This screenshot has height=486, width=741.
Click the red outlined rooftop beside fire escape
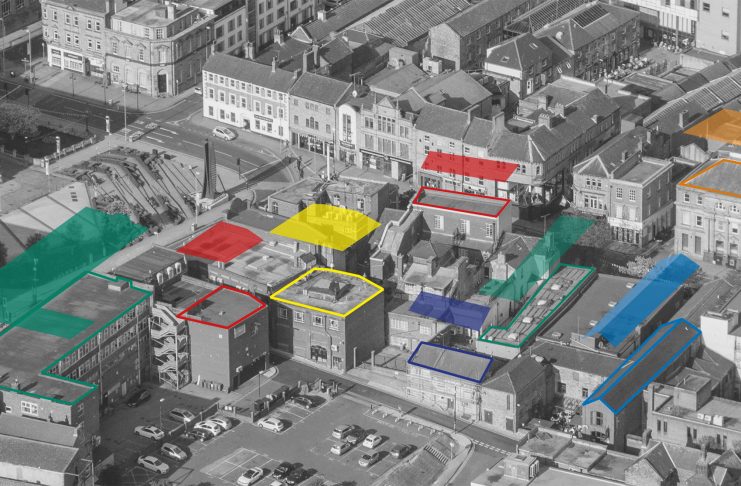coord(222,307)
